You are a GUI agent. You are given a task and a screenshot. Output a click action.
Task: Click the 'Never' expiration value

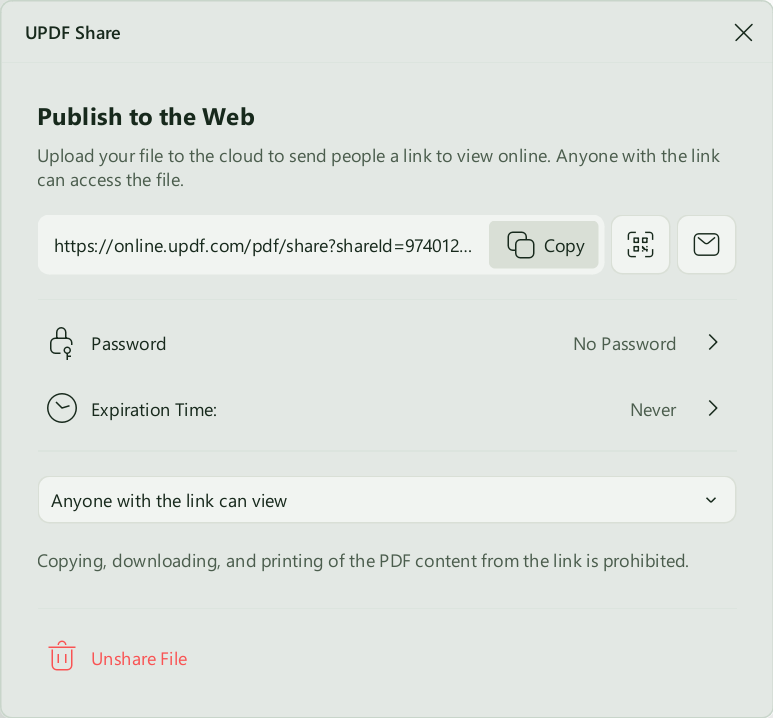(653, 410)
